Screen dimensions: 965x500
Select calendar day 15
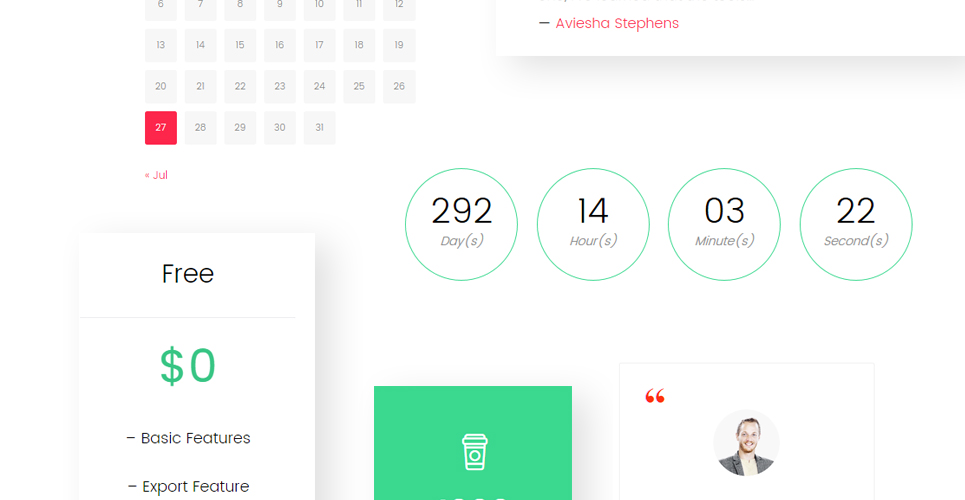tap(240, 45)
